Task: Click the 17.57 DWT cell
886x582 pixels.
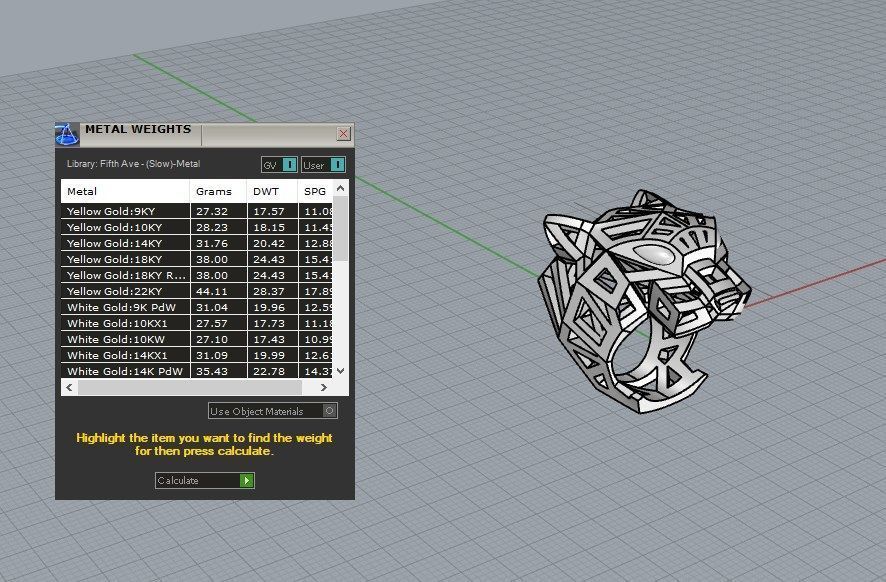Action: pyautogui.click(x=272, y=211)
